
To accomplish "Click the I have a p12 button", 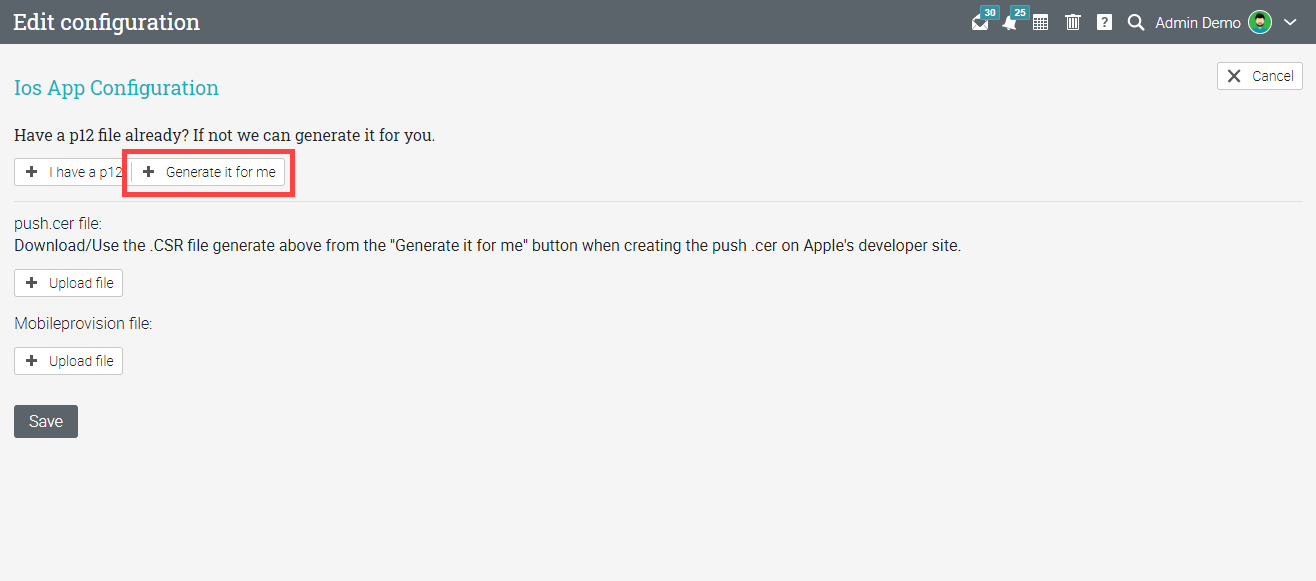I will pyautogui.click(x=72, y=172).
